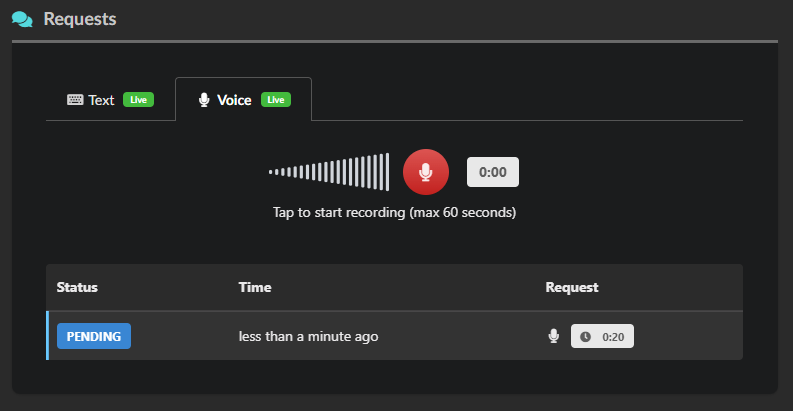Click the microphone icon in pending request row
This screenshot has height=411, width=793.
tap(554, 336)
